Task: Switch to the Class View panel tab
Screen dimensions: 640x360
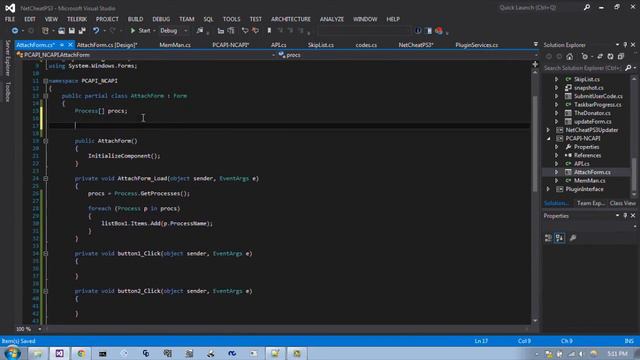Action: 622,203
